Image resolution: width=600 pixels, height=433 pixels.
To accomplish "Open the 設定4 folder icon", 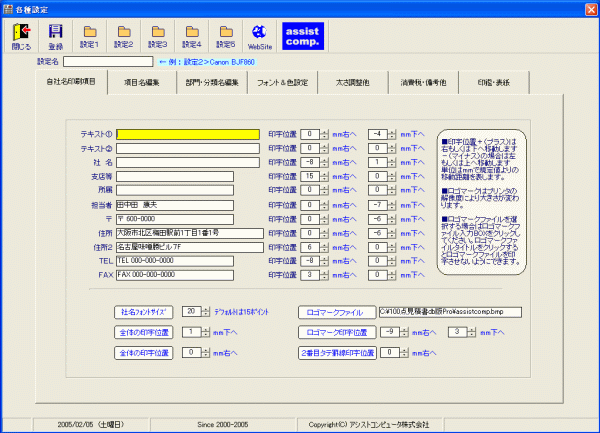I will pyautogui.click(x=192, y=36).
